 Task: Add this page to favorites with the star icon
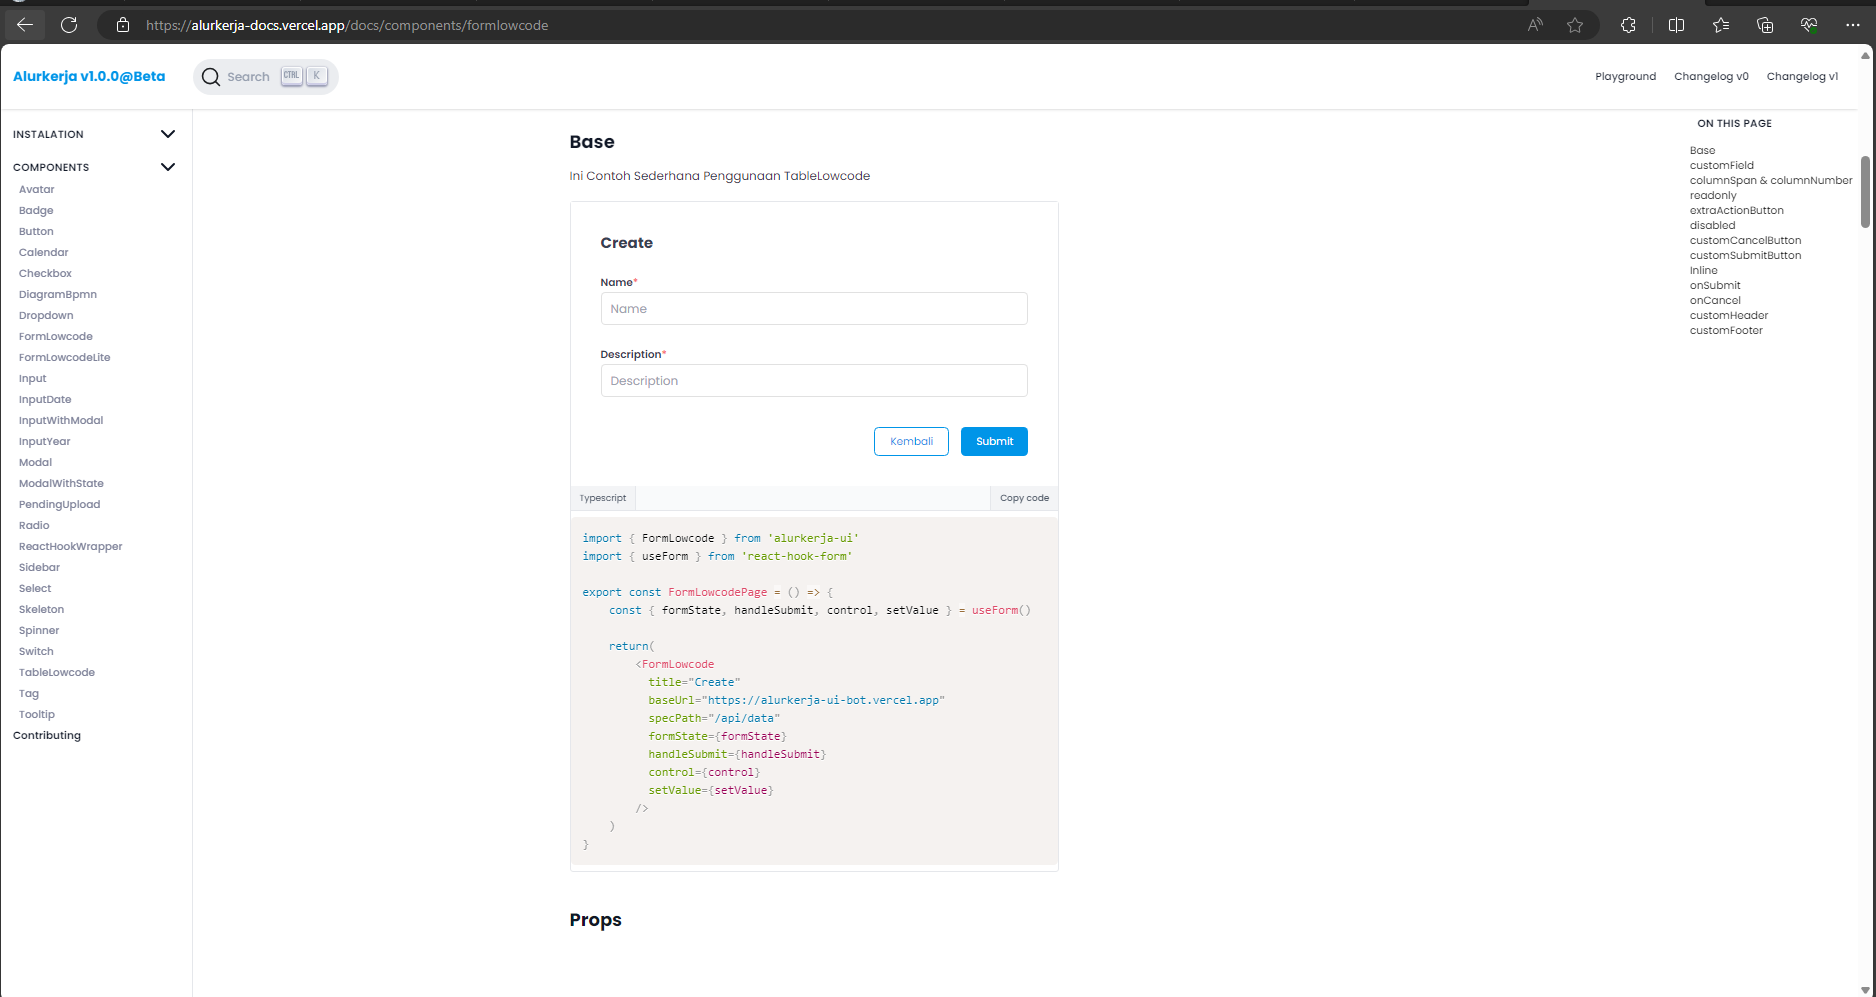tap(1575, 25)
